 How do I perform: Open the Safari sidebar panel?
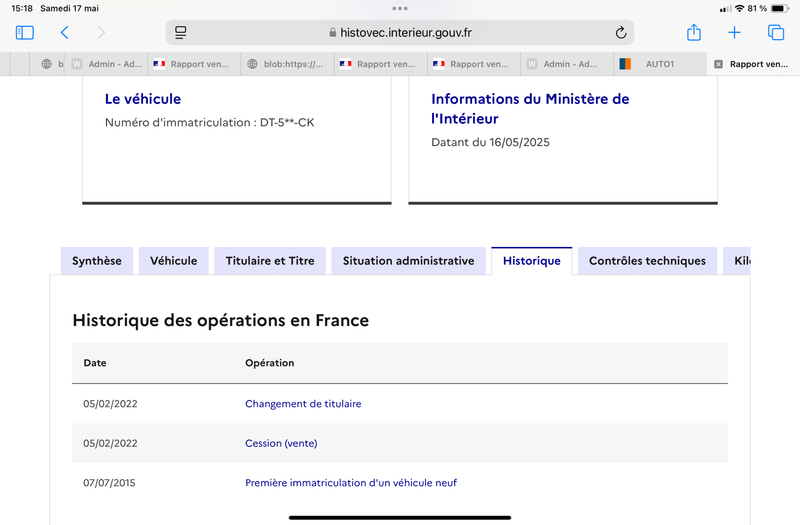(24, 33)
